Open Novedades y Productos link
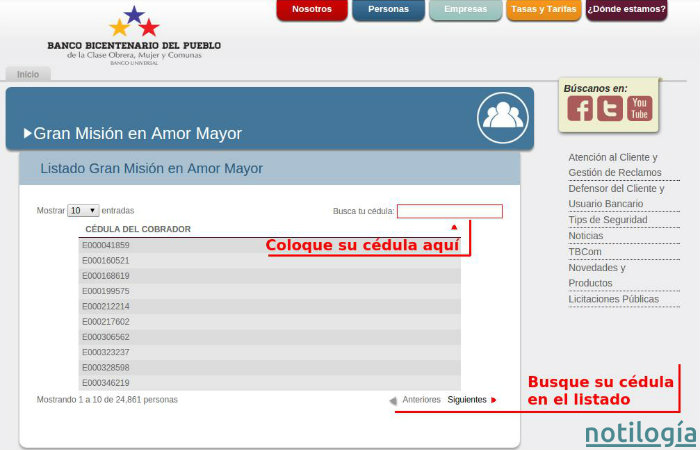 pos(597,275)
